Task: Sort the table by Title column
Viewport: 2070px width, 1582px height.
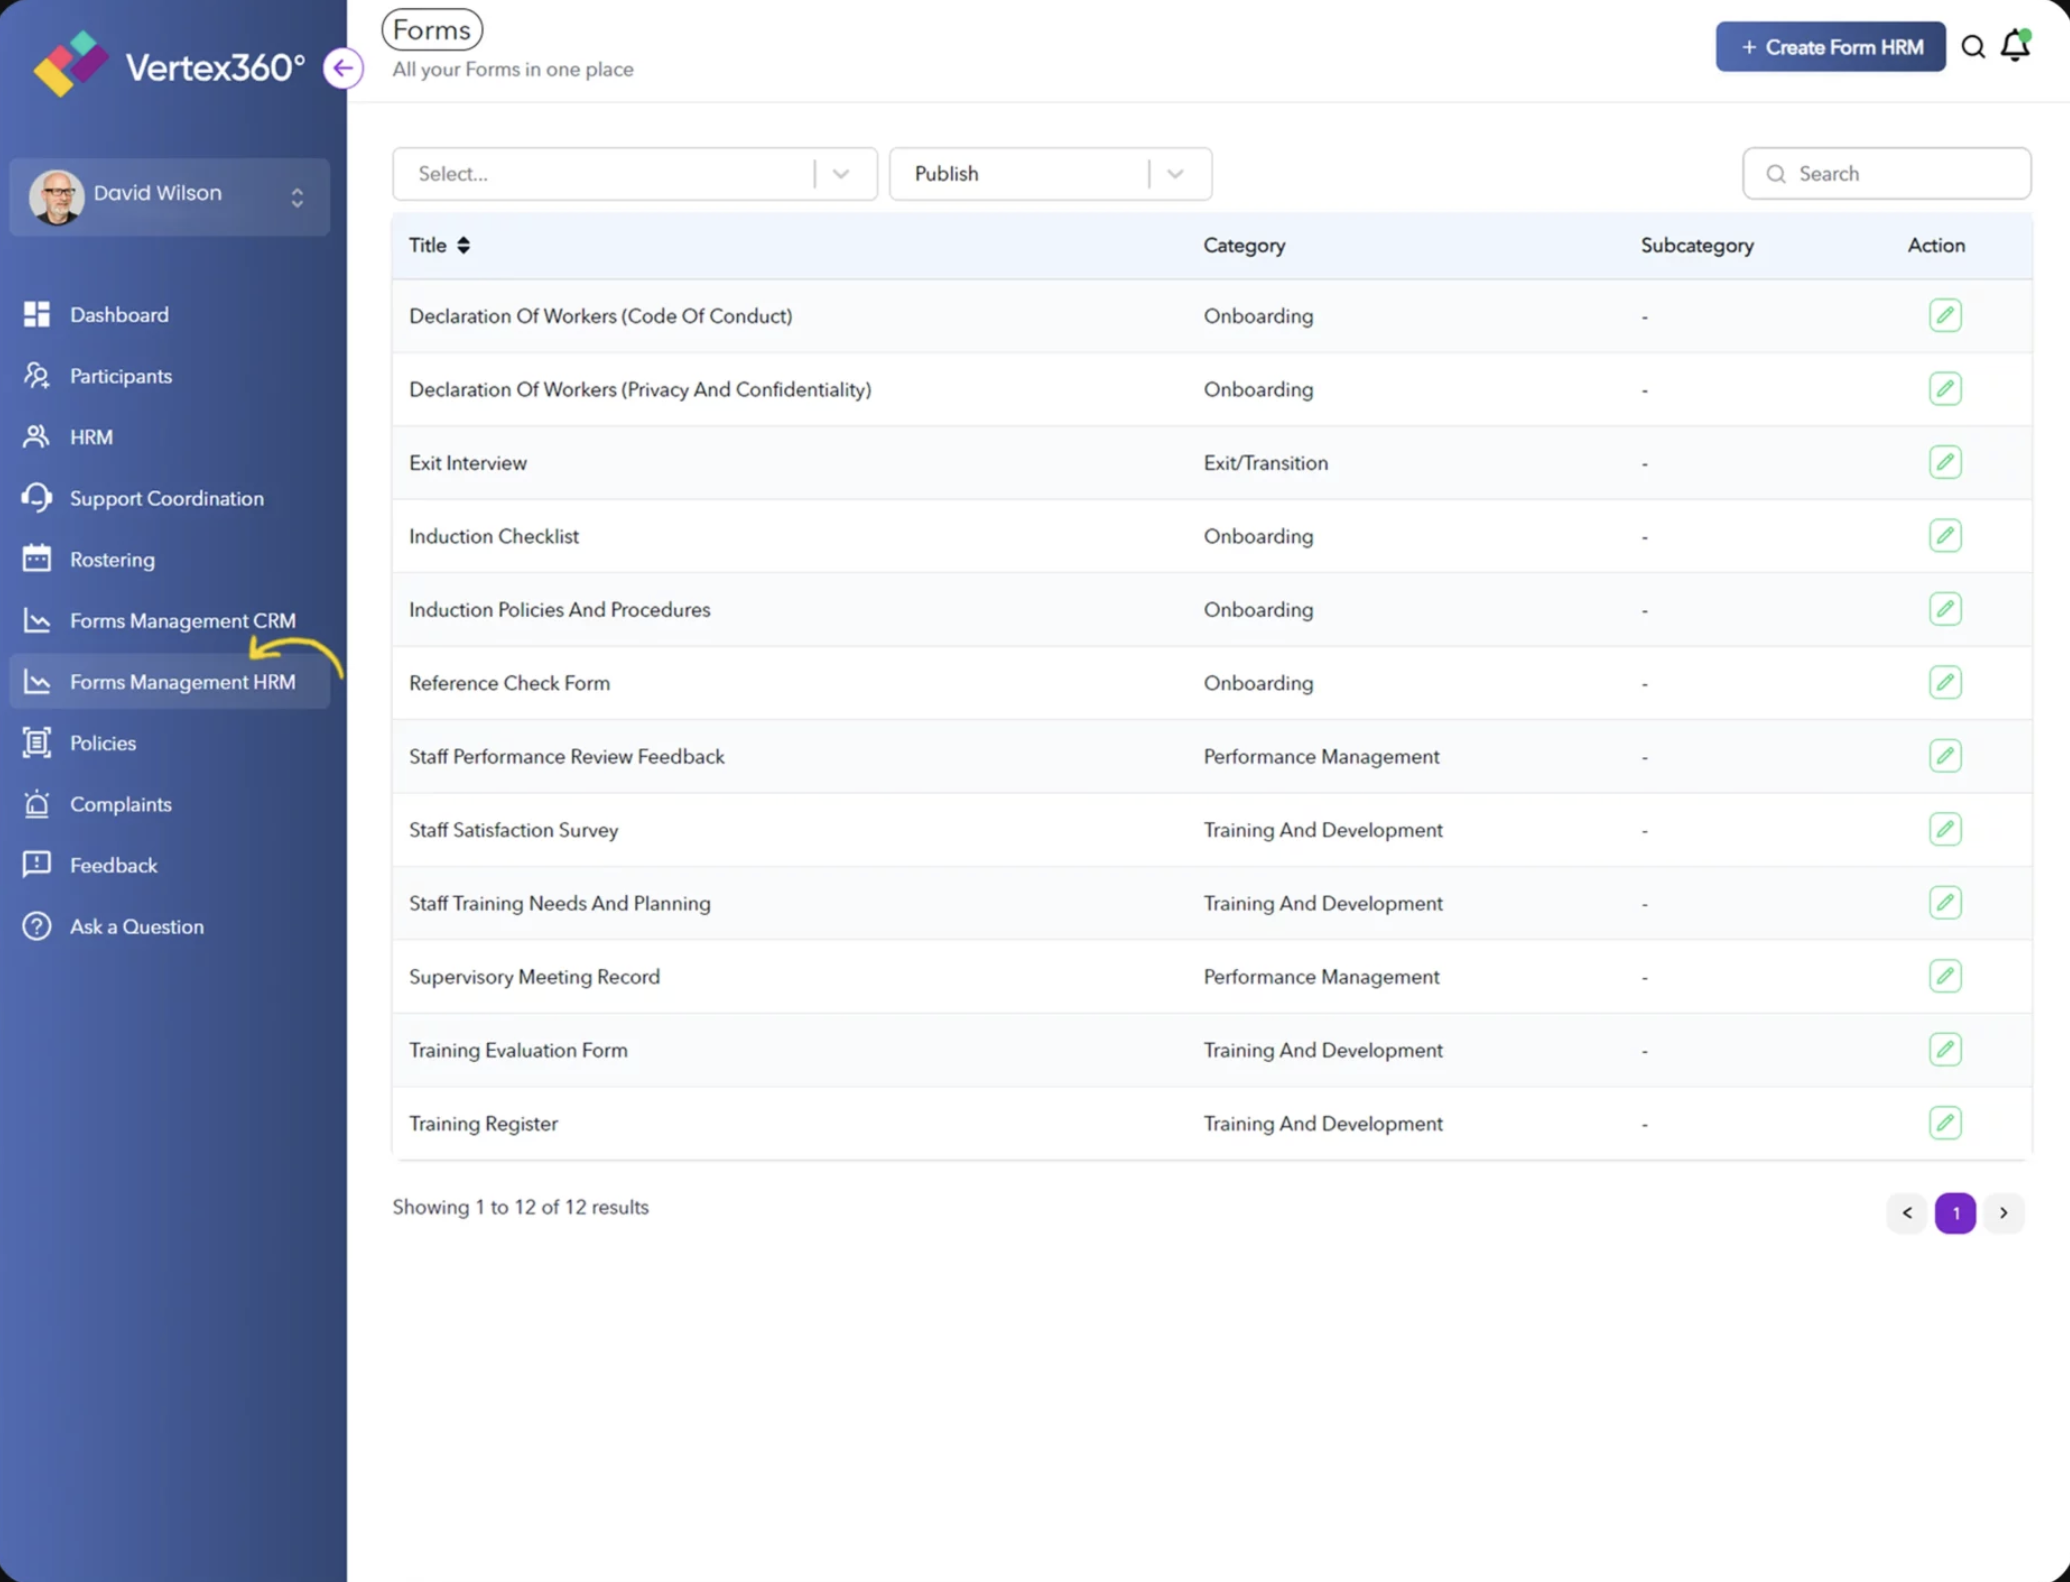Action: point(463,246)
